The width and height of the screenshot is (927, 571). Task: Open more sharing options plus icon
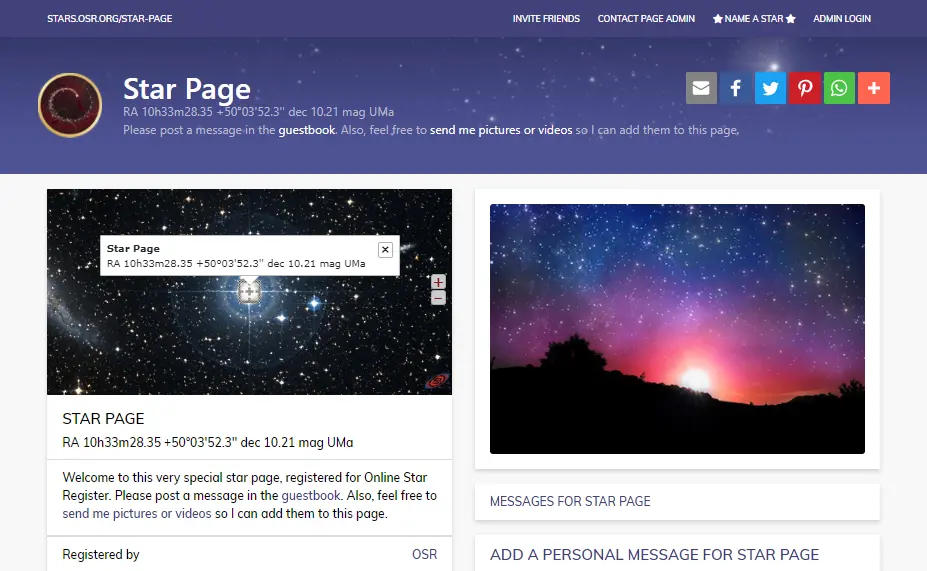(x=874, y=88)
